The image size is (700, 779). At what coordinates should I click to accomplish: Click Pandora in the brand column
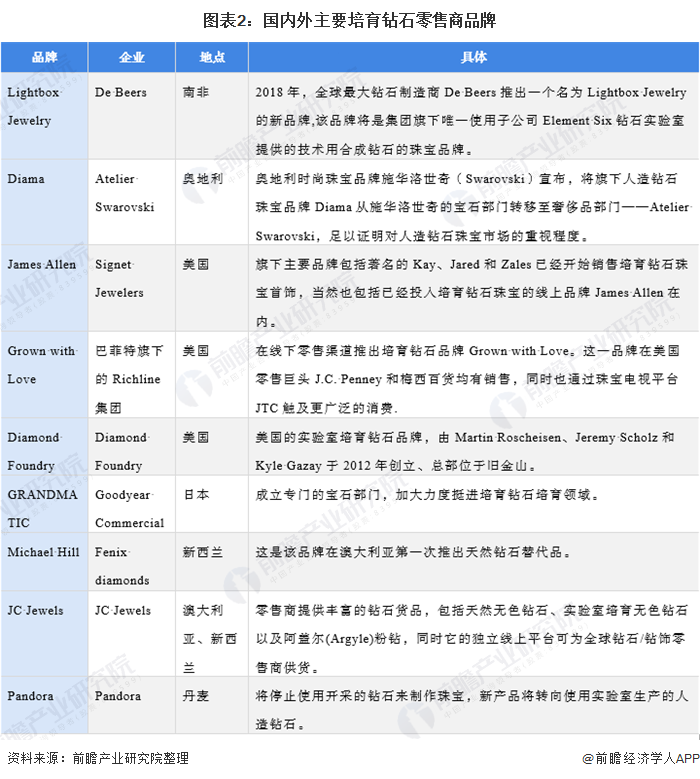tap(44, 705)
